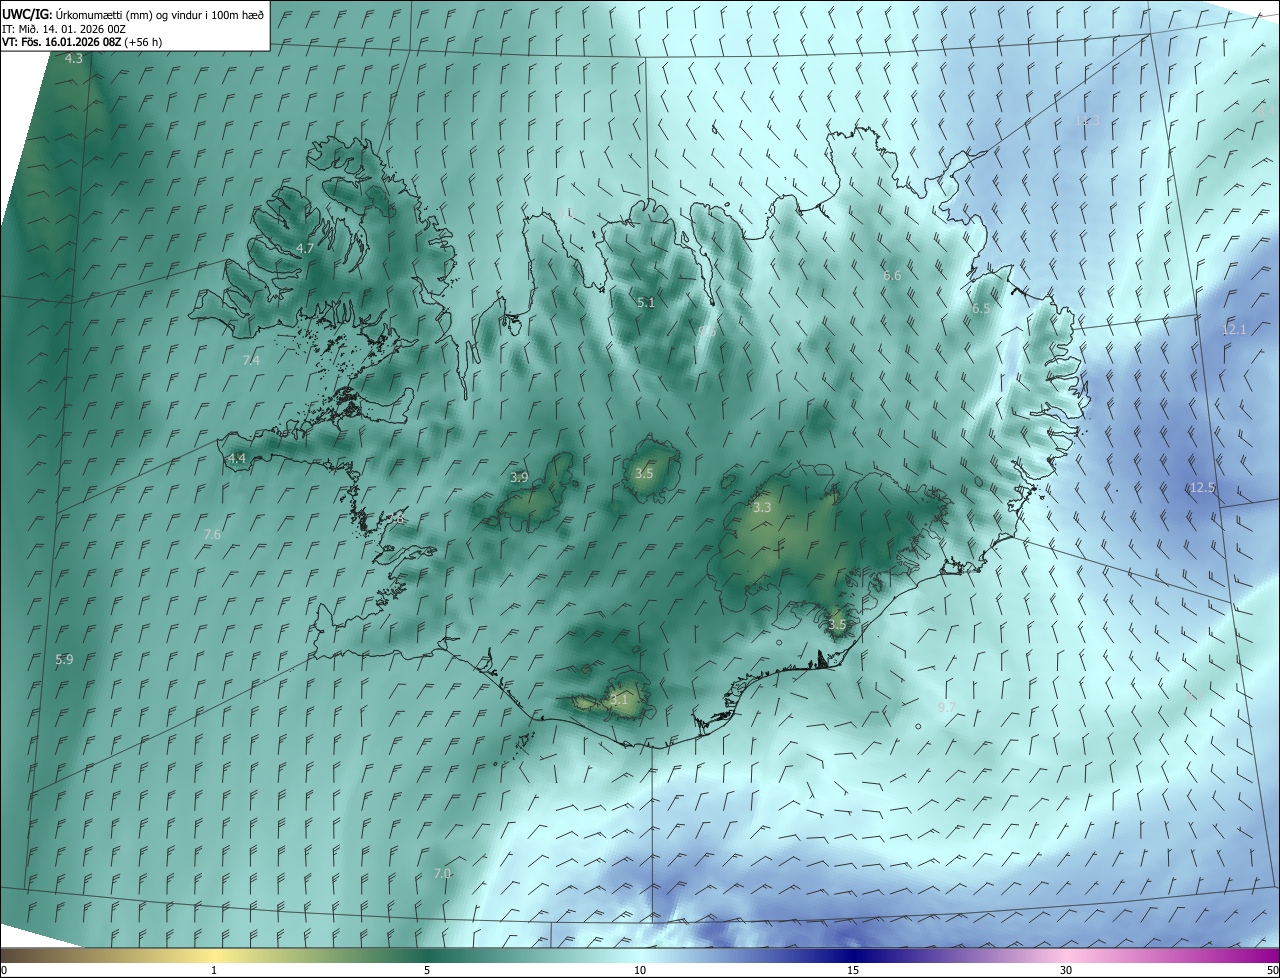Select the 12.5 value label
This screenshot has width=1280, height=978.
pos(1202,488)
